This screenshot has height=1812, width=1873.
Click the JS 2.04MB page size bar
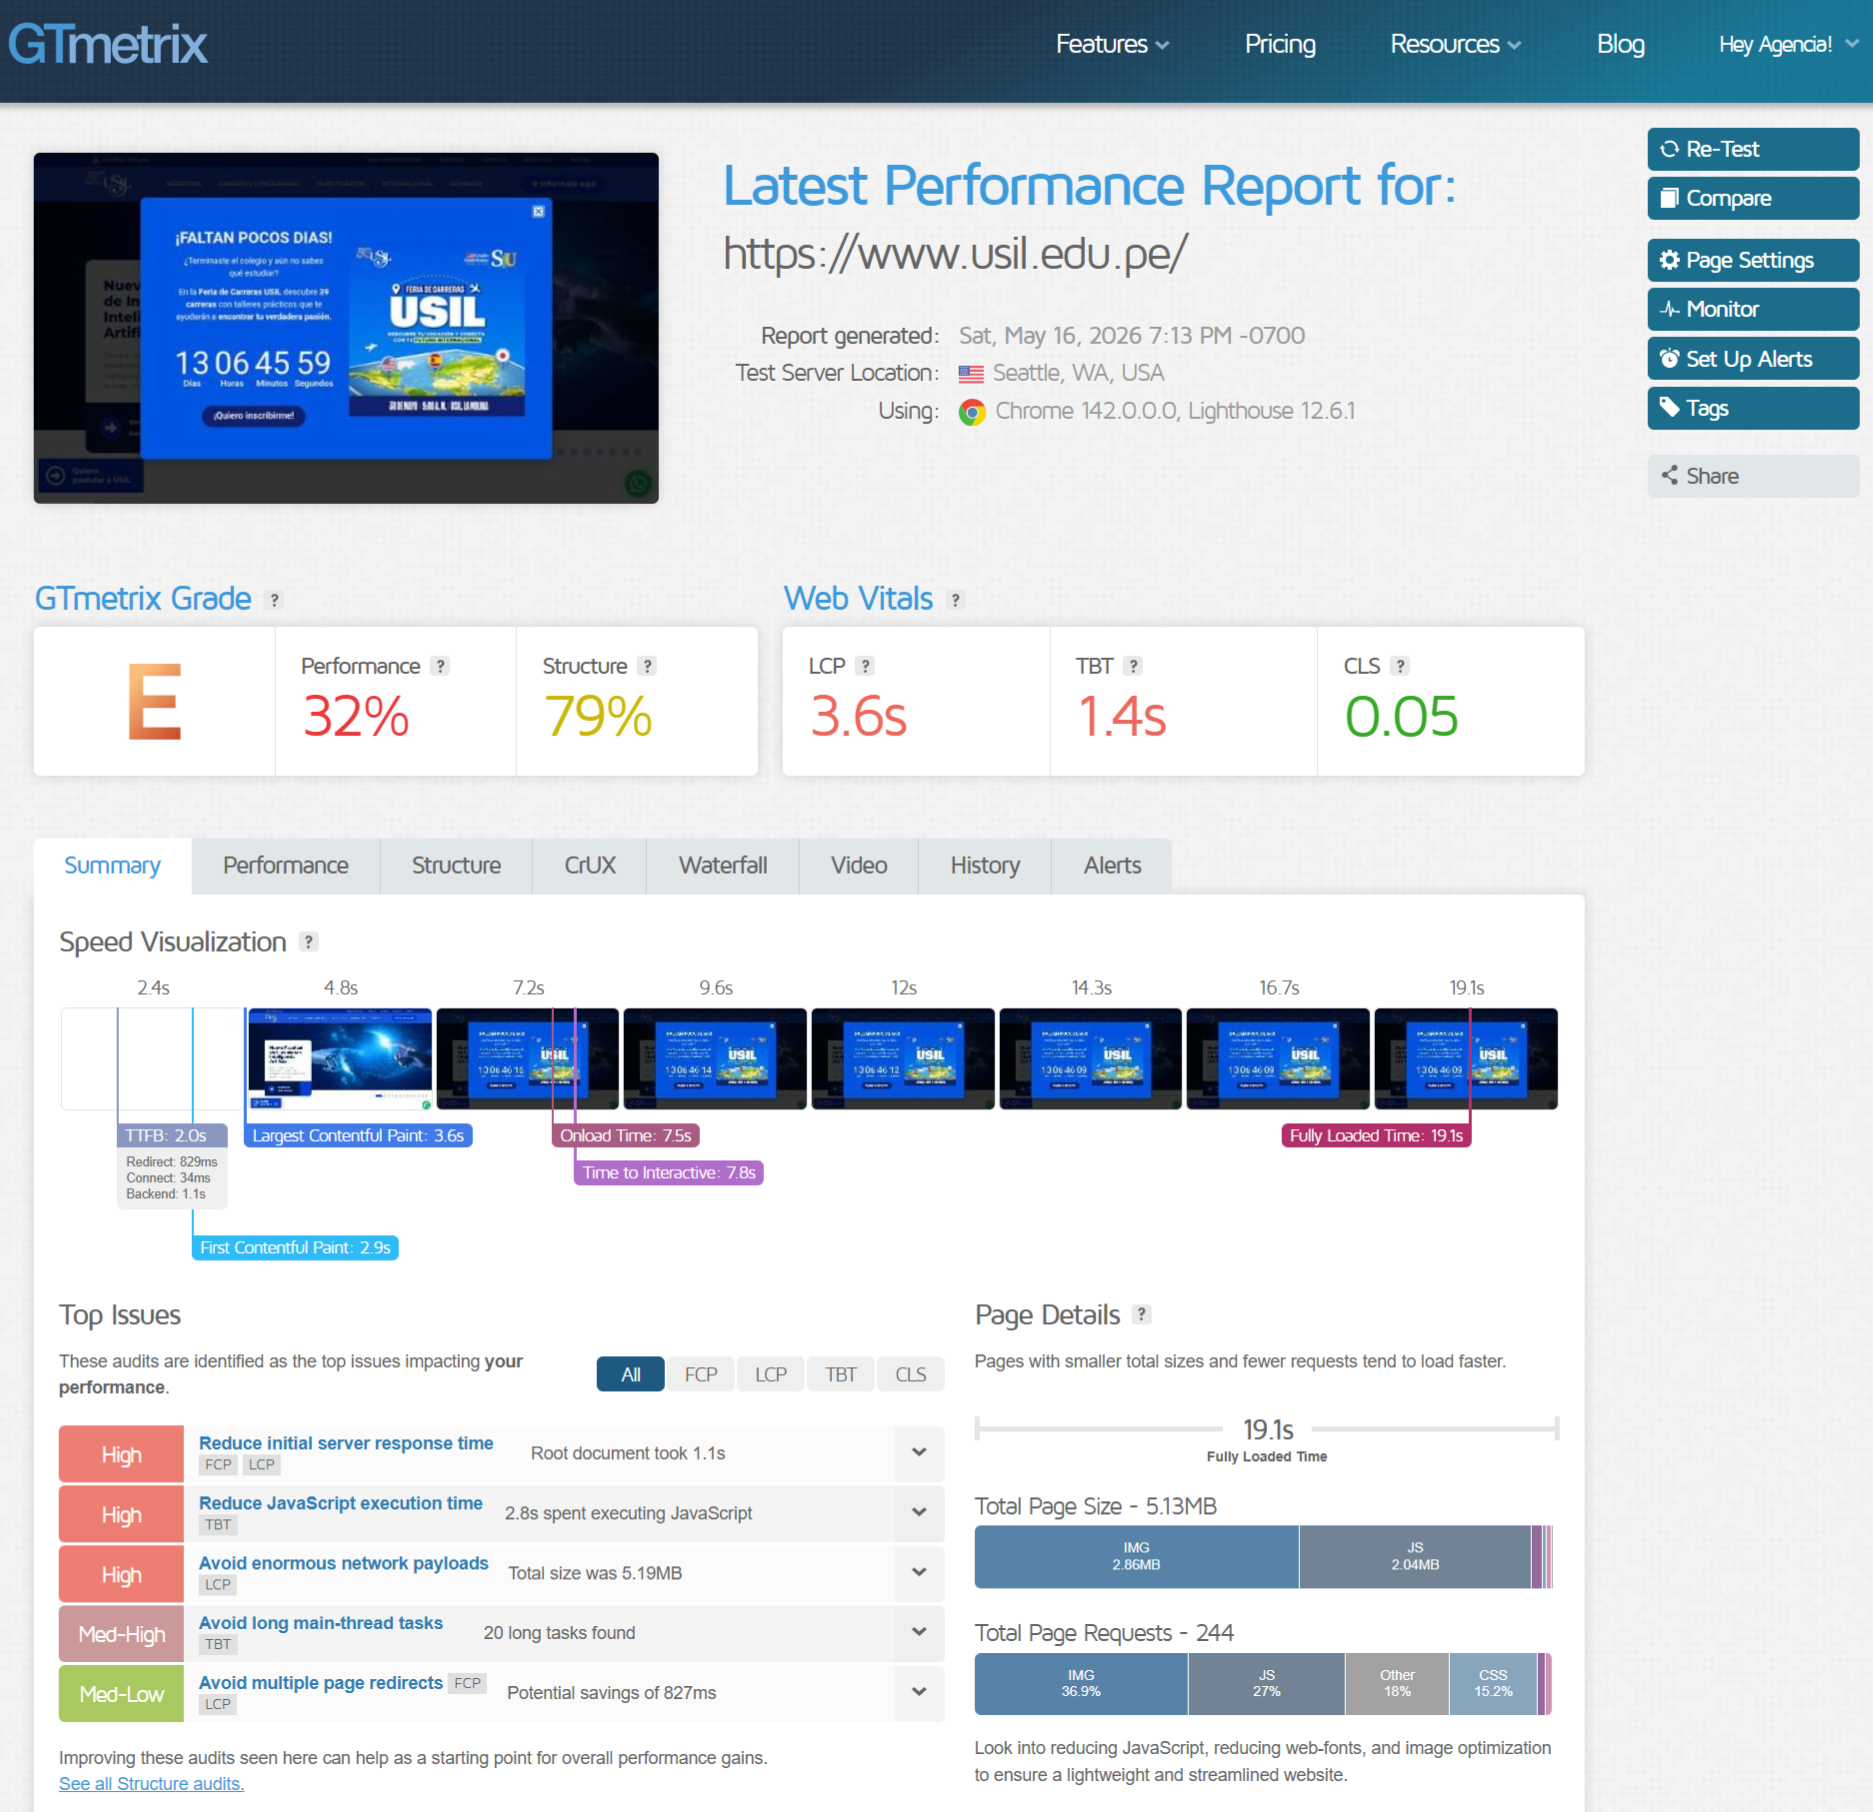[x=1415, y=1557]
